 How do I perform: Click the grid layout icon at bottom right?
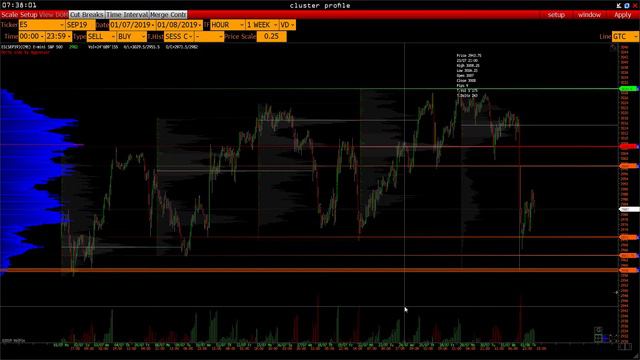pyautogui.click(x=598, y=338)
